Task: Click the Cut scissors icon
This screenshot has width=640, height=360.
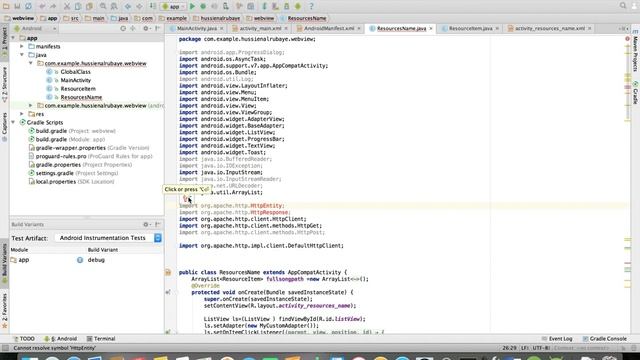Action: (x=67, y=6)
